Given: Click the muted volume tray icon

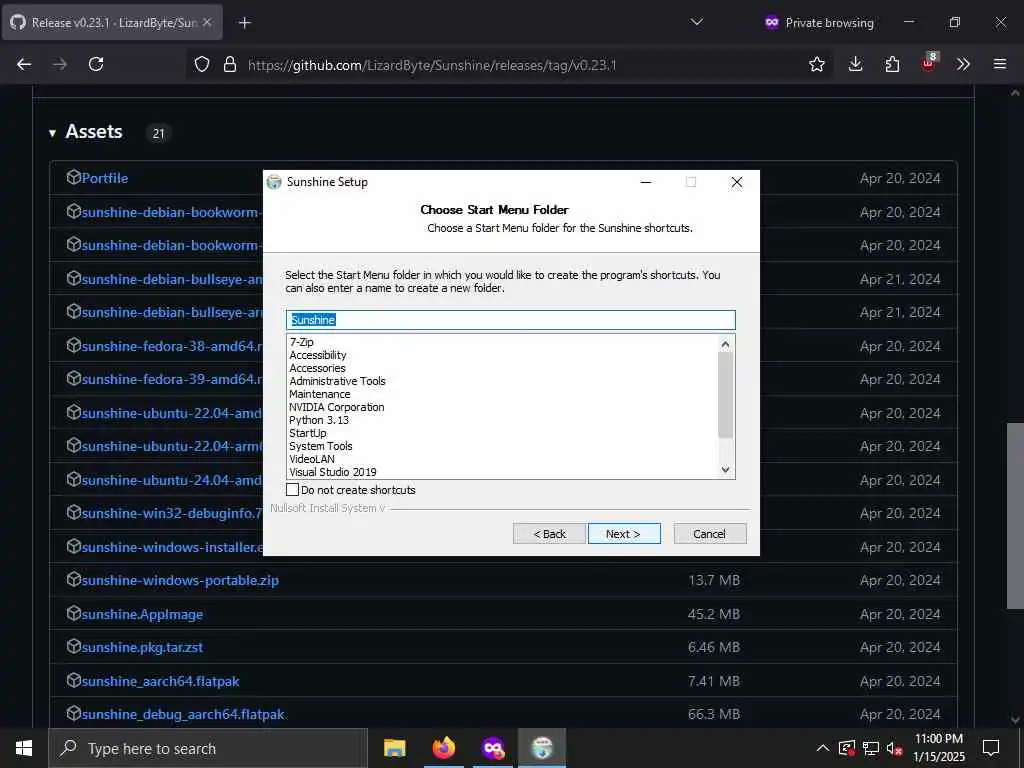Looking at the screenshot, I should pos(894,748).
